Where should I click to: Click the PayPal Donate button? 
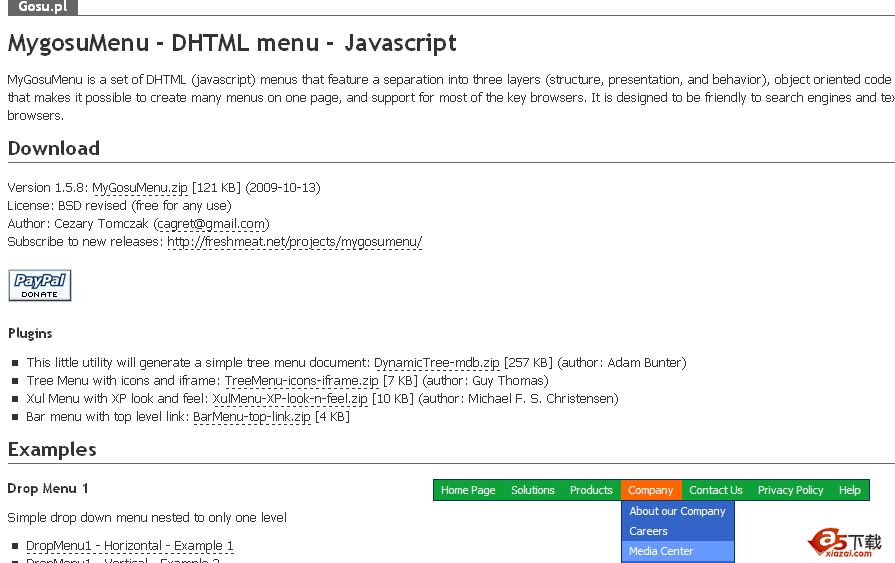[40, 285]
